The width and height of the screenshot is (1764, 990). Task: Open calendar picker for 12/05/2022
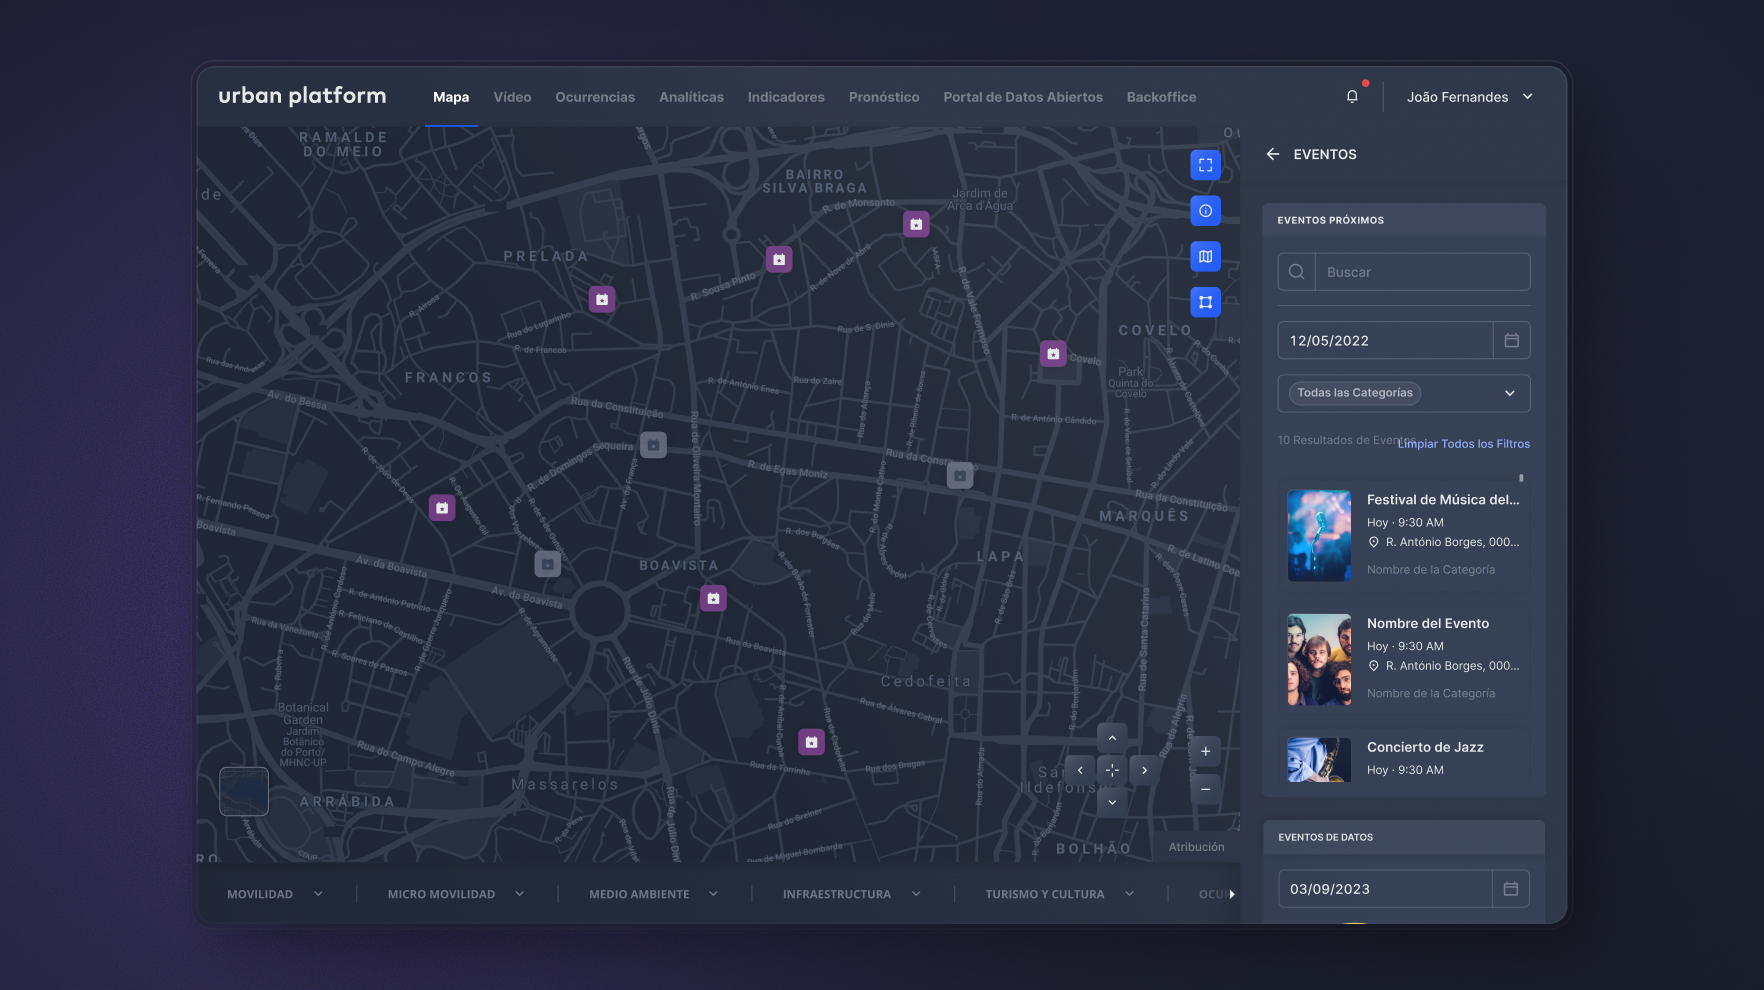pyautogui.click(x=1511, y=341)
